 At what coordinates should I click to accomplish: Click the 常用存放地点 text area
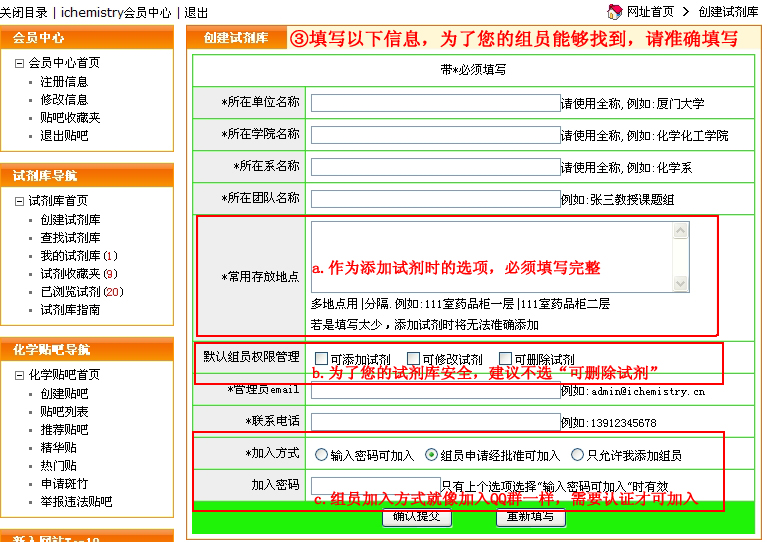click(490, 256)
